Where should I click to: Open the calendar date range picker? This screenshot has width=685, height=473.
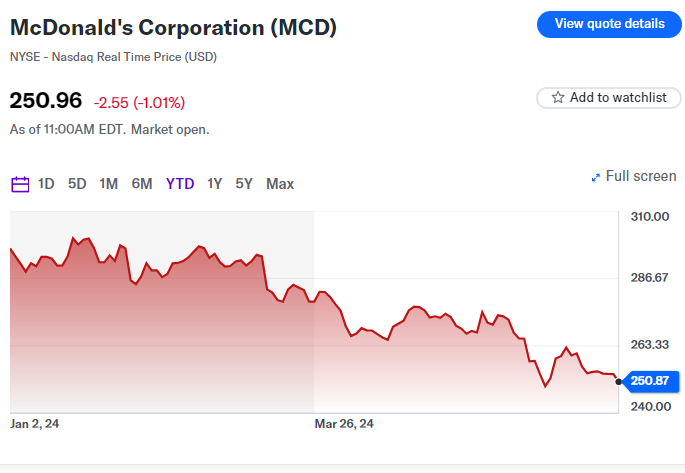(20, 184)
